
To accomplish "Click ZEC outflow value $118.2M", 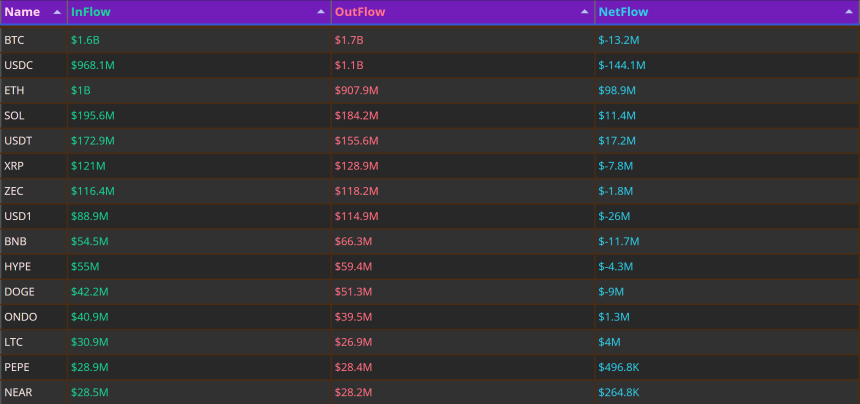I will coord(357,191).
